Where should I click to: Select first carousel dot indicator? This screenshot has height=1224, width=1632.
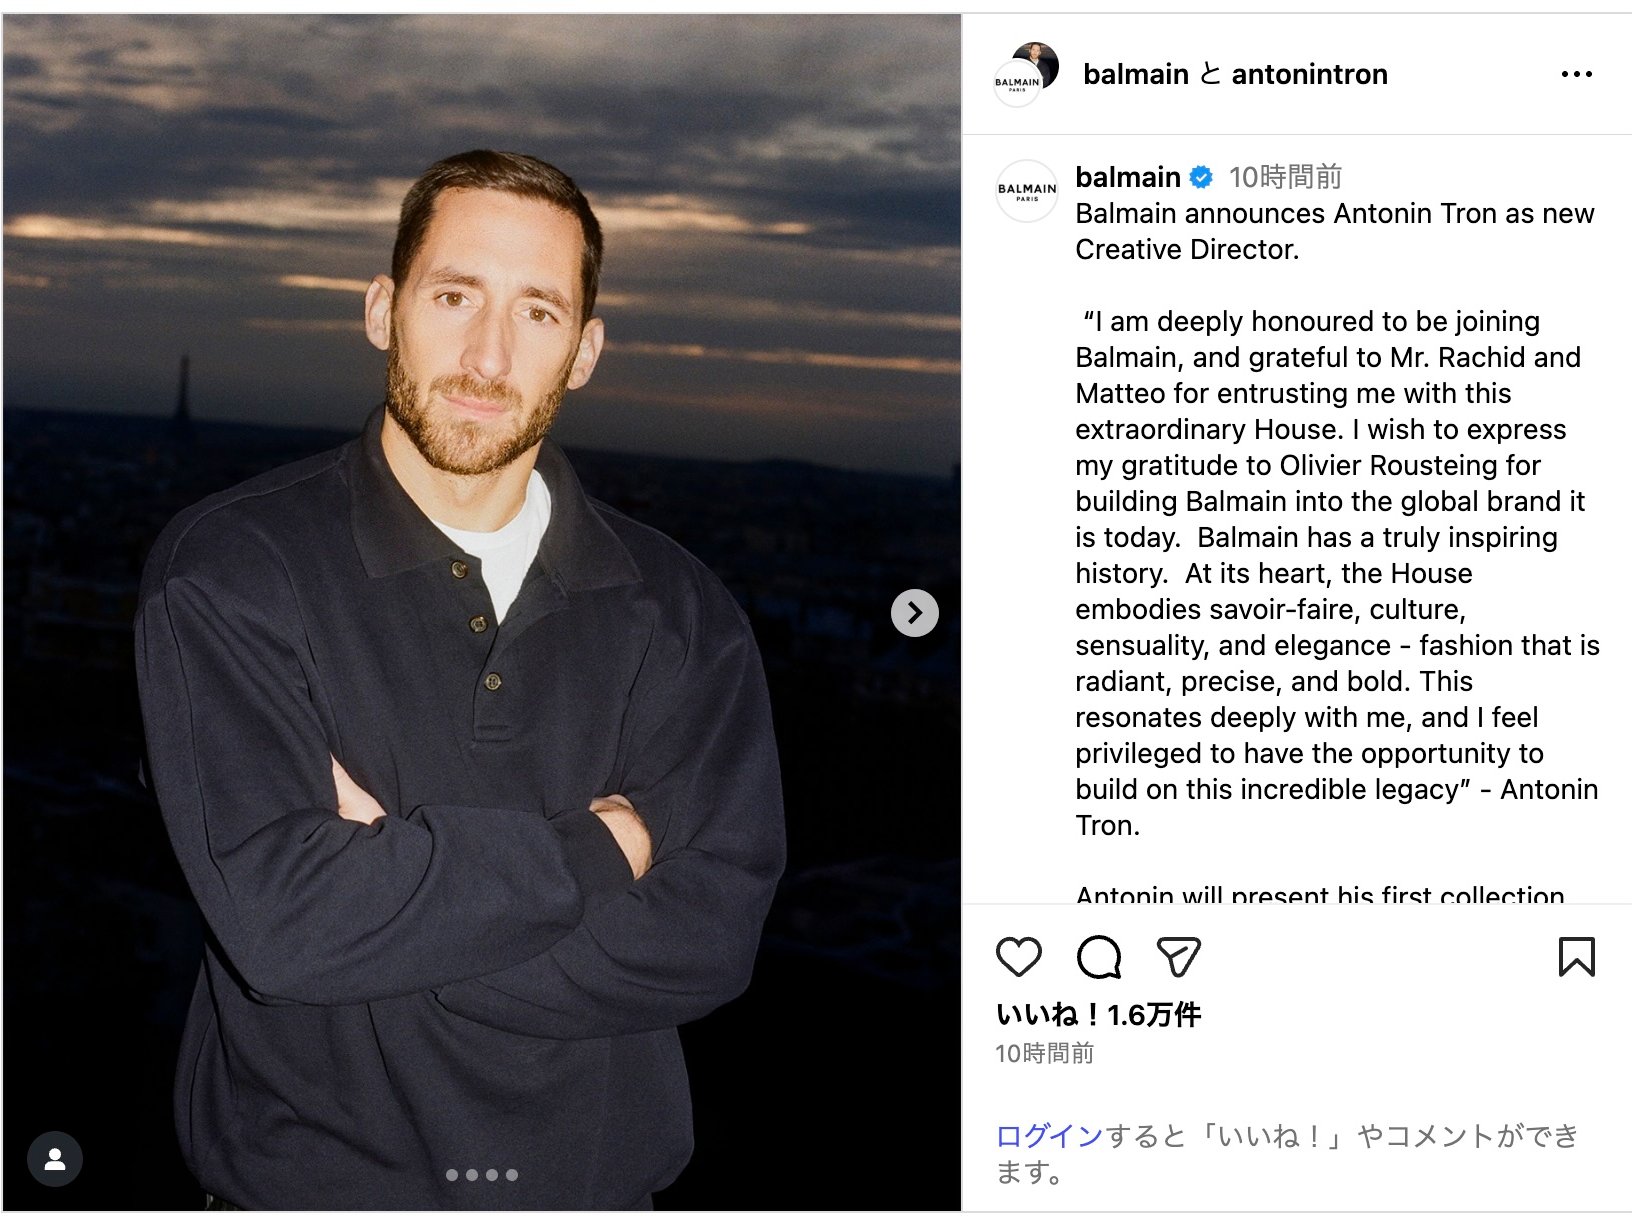(x=452, y=1175)
